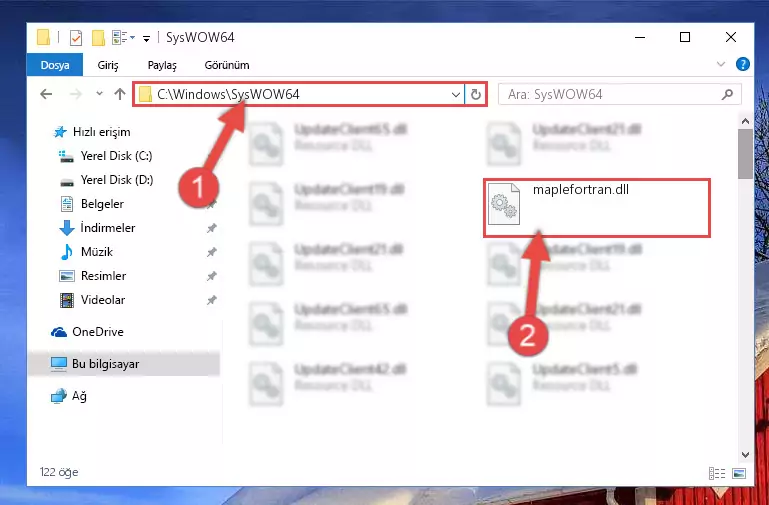Open Help with the blue question mark

[x=743, y=64]
